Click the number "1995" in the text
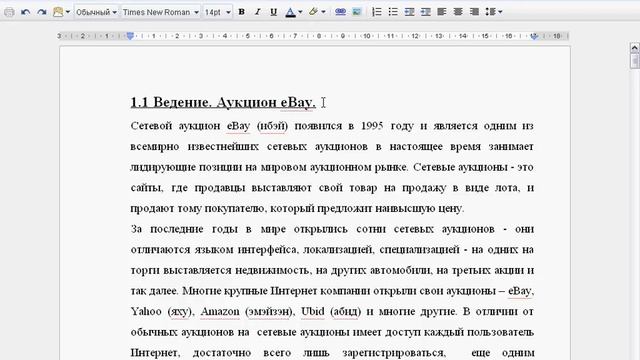The height and width of the screenshot is (360, 640). pos(372,126)
